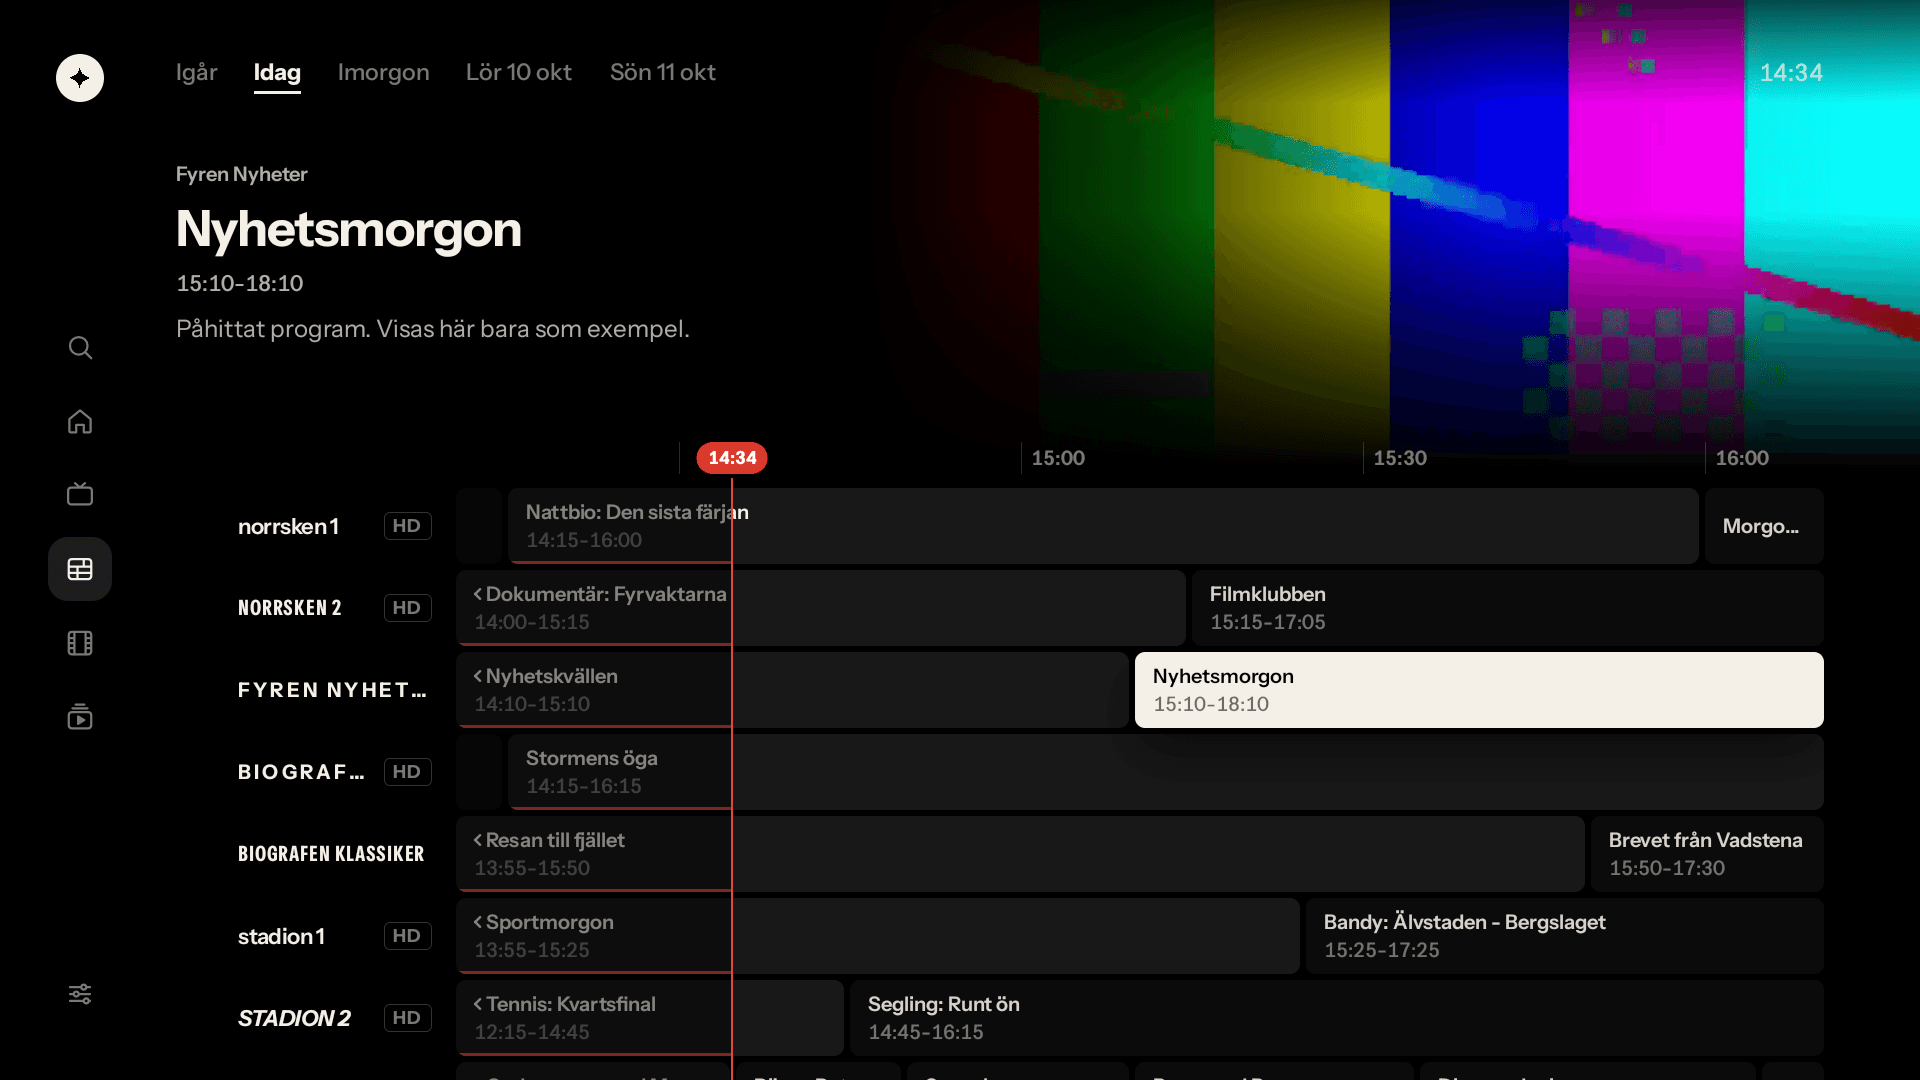The image size is (1920, 1080).
Task: Open movies film-strip icon
Action: pyautogui.click(x=80, y=643)
